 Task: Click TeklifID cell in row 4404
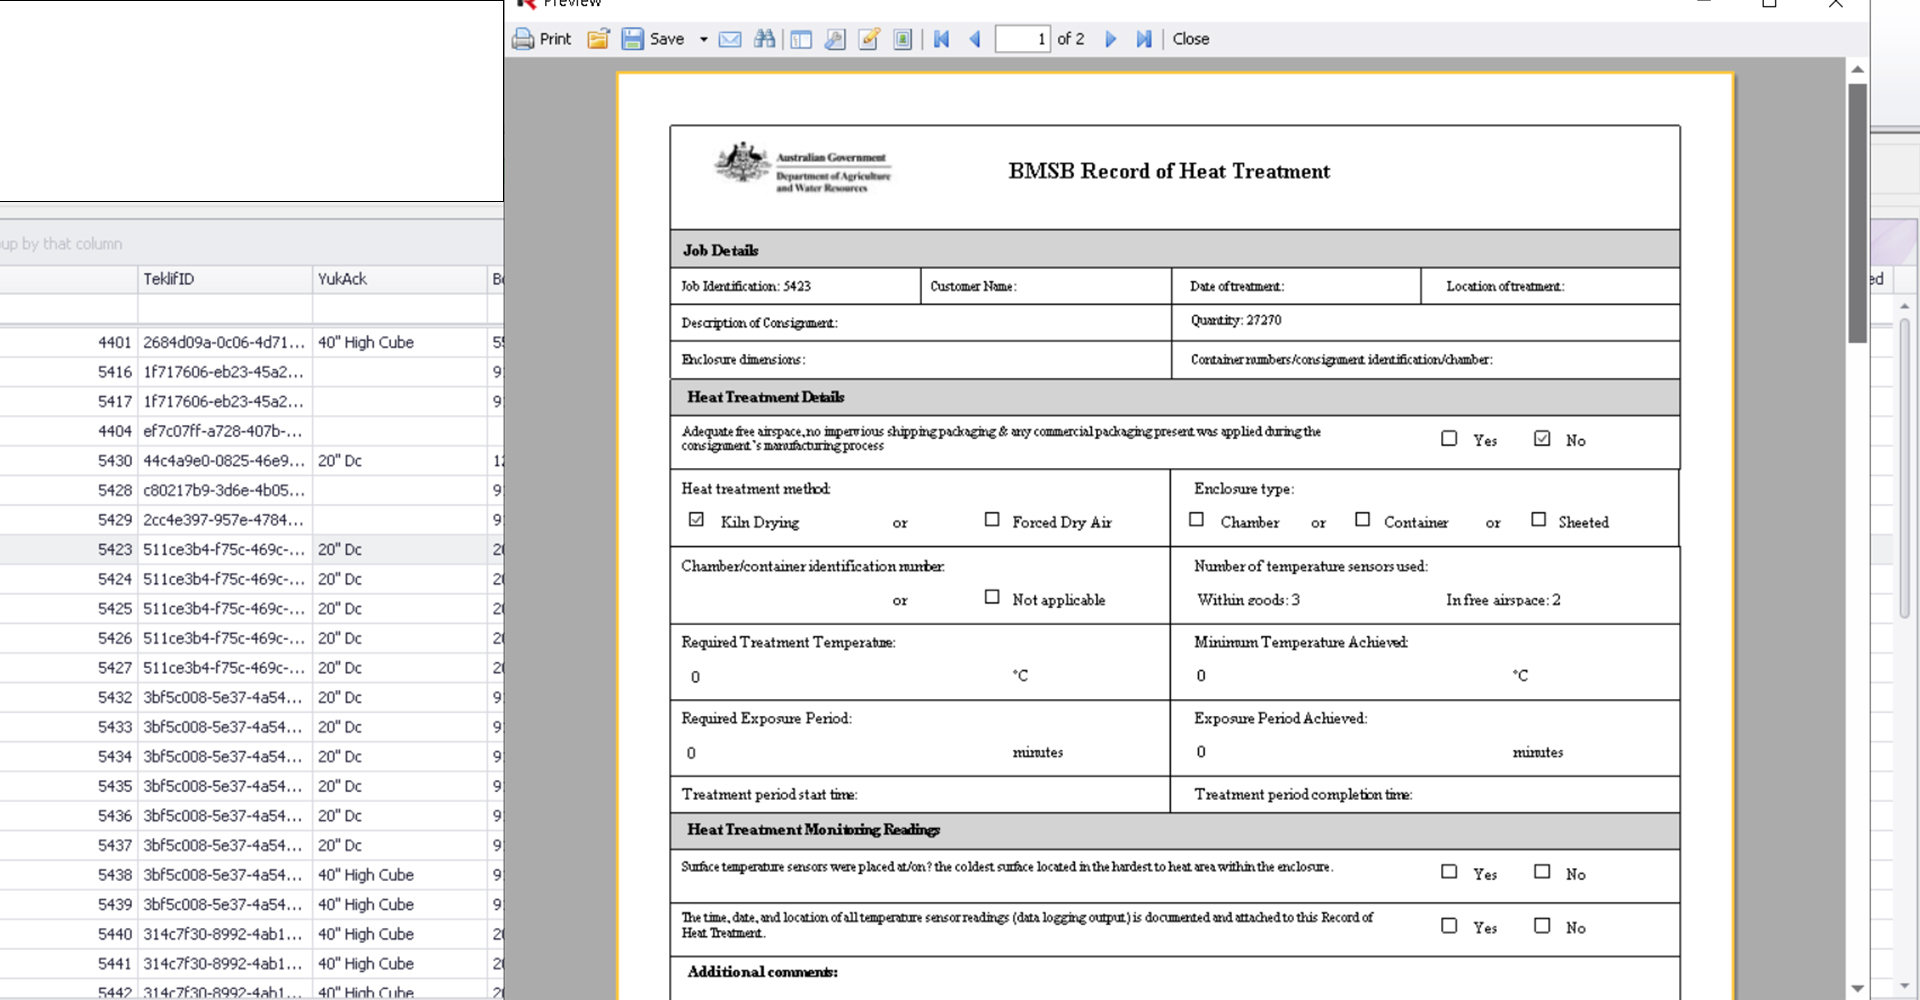[225, 431]
